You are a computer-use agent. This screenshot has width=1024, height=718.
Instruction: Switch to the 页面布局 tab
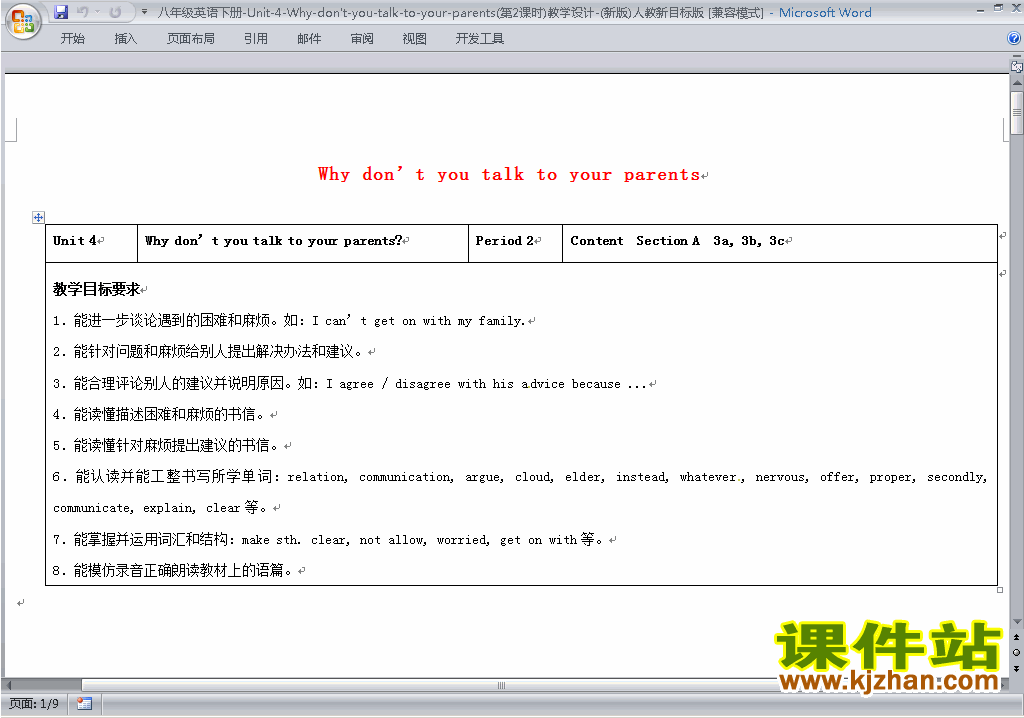click(x=190, y=39)
